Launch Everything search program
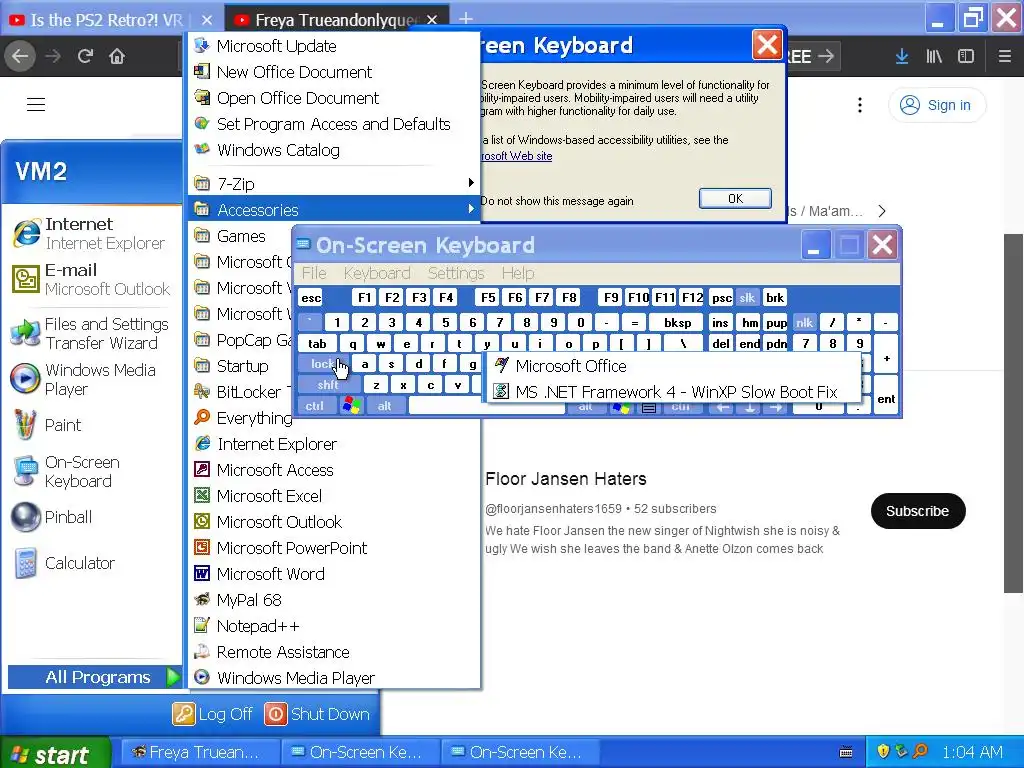1024x768 pixels. click(x=242, y=418)
